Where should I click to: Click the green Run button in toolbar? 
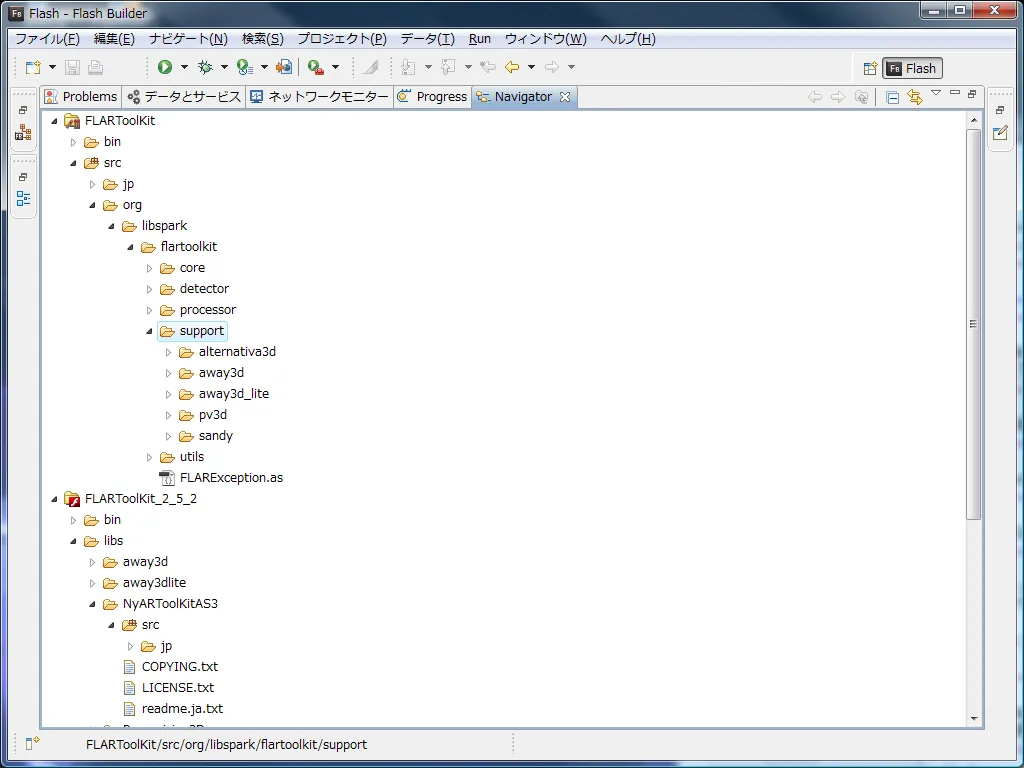[x=165, y=67]
